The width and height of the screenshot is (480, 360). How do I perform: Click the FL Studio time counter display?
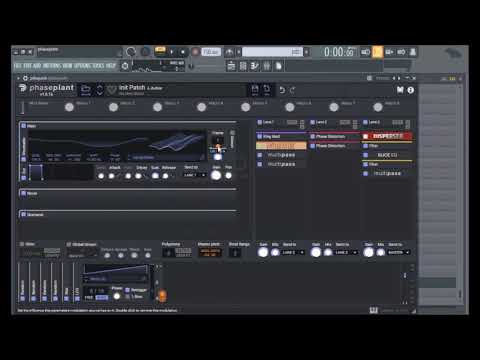click(x=339, y=52)
